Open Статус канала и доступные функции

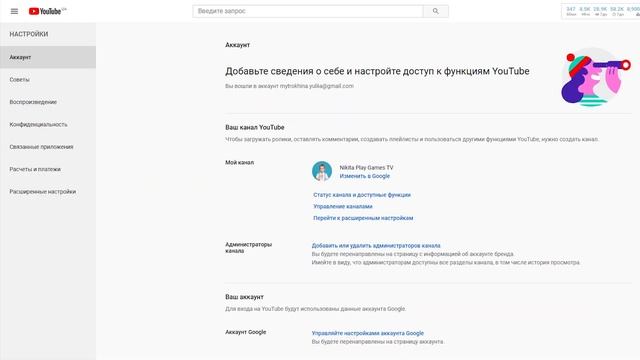(362, 195)
